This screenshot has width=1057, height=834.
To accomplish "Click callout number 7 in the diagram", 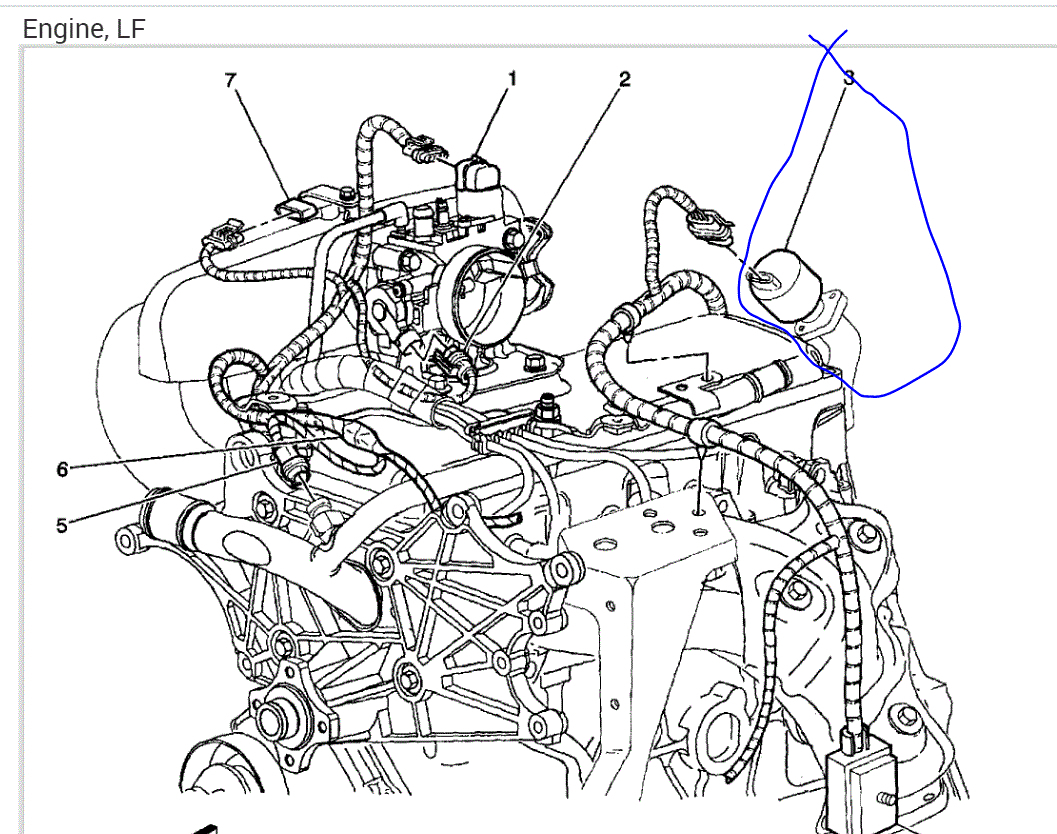I will [231, 80].
